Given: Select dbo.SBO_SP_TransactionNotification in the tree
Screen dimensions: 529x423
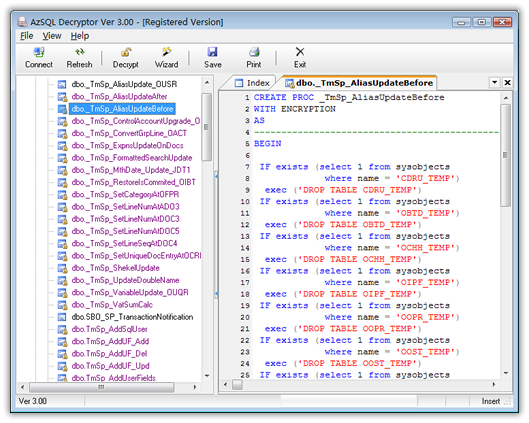Looking at the screenshot, I should (x=132, y=317).
